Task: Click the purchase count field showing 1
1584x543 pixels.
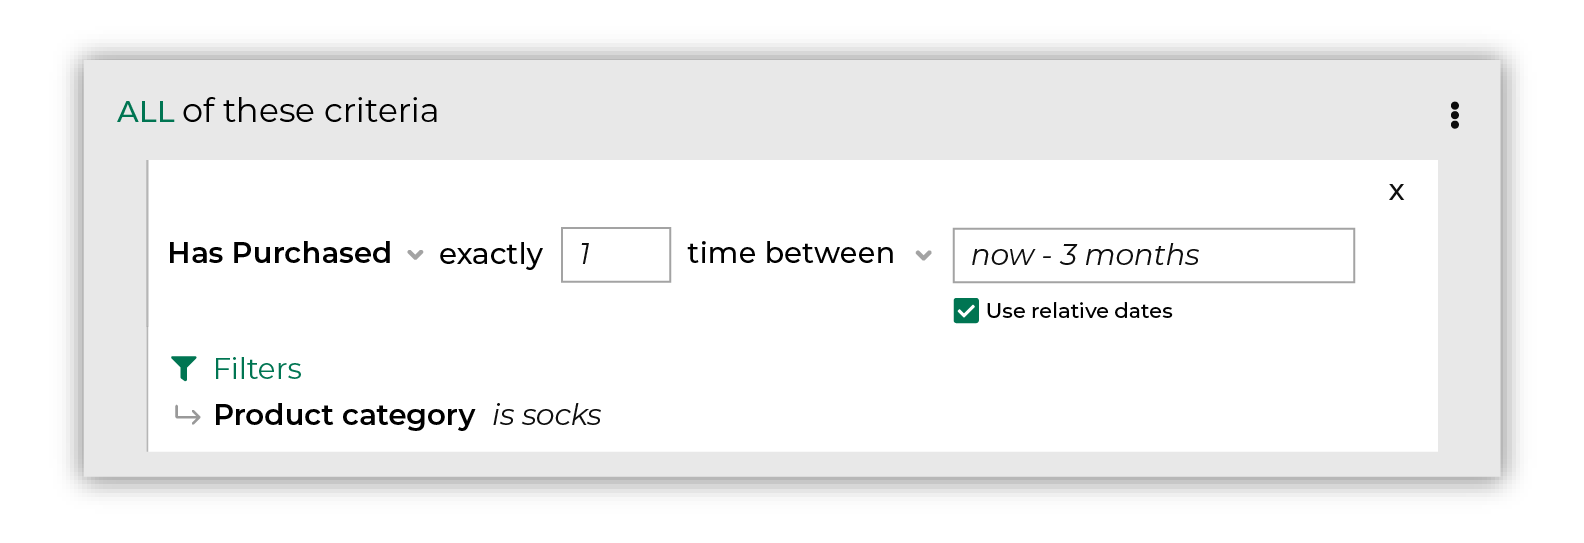Action: coord(615,255)
